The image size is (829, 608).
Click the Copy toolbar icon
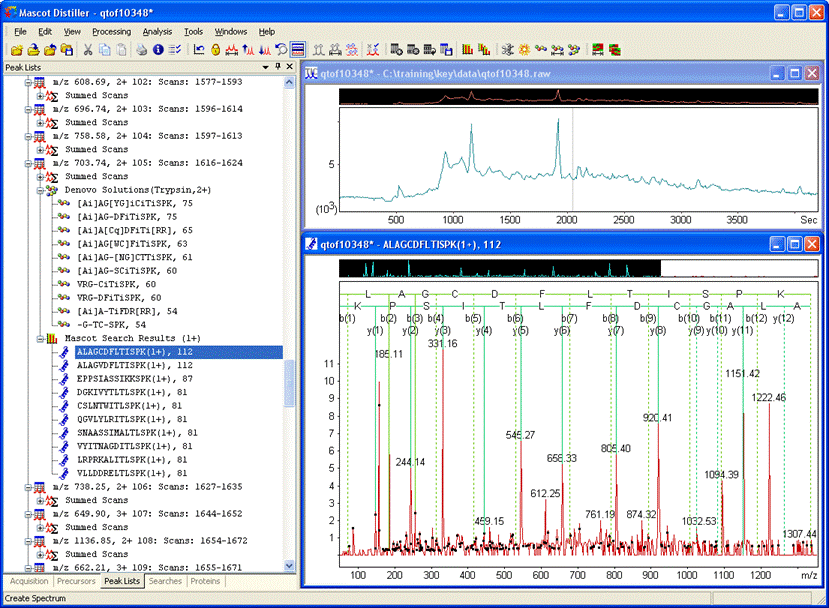pyautogui.click(x=105, y=50)
